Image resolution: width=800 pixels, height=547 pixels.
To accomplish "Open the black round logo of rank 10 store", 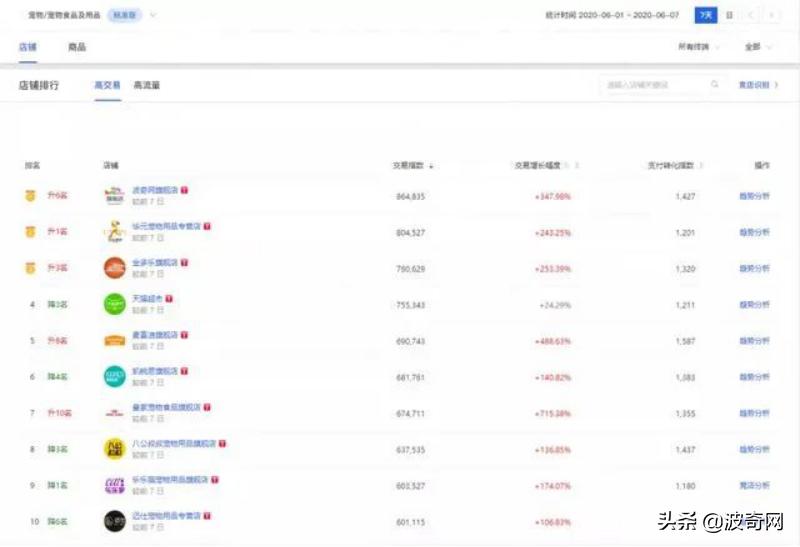I will [x=115, y=521].
